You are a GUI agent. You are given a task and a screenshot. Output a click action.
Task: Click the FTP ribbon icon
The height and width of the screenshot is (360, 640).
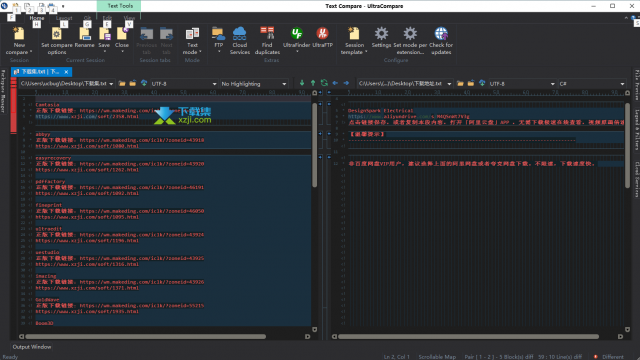[x=218, y=34]
